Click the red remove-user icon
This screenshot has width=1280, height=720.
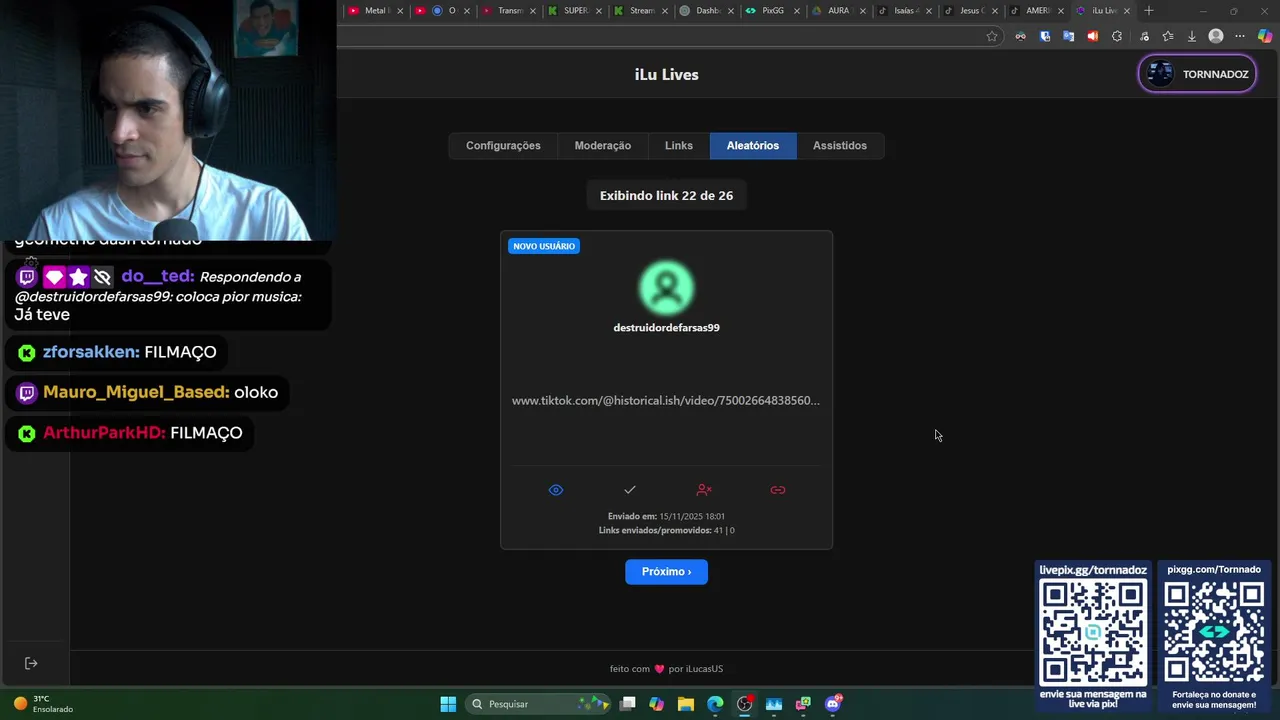(704, 490)
